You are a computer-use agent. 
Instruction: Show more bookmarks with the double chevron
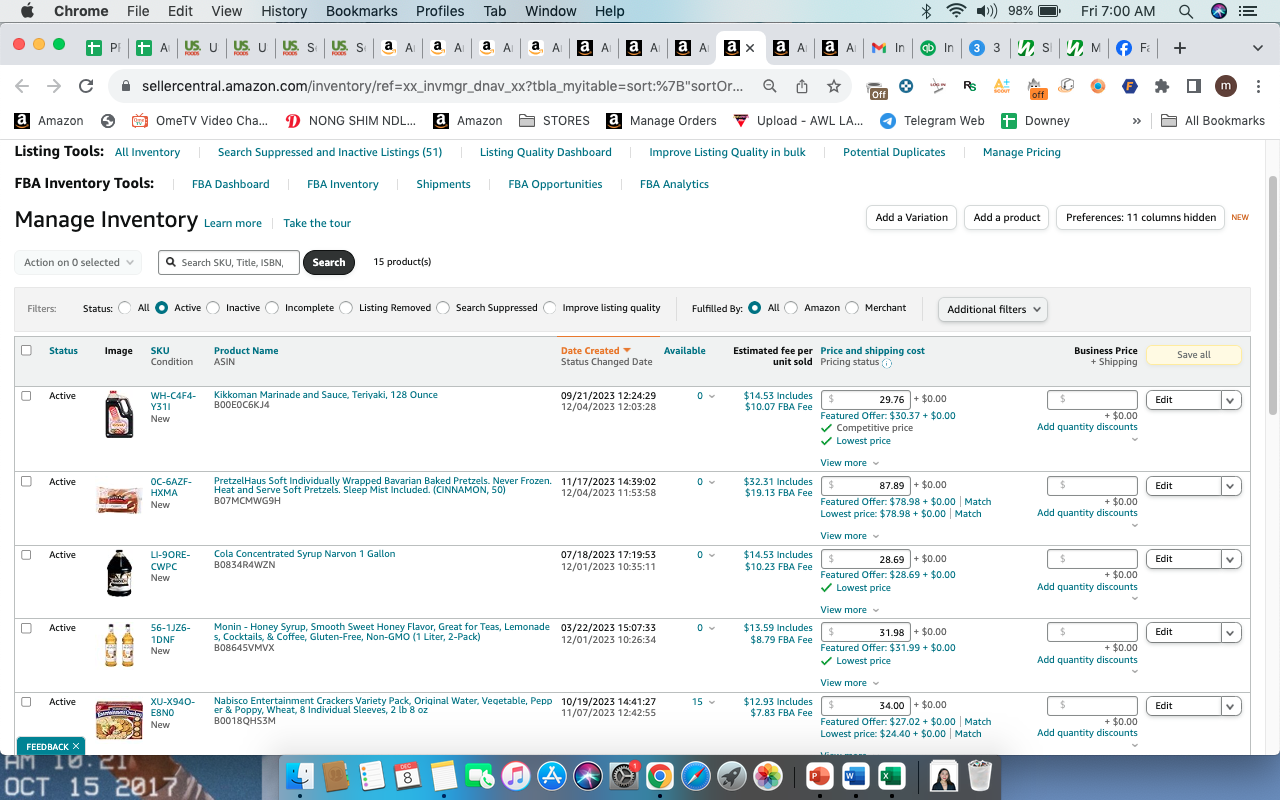(1136, 120)
